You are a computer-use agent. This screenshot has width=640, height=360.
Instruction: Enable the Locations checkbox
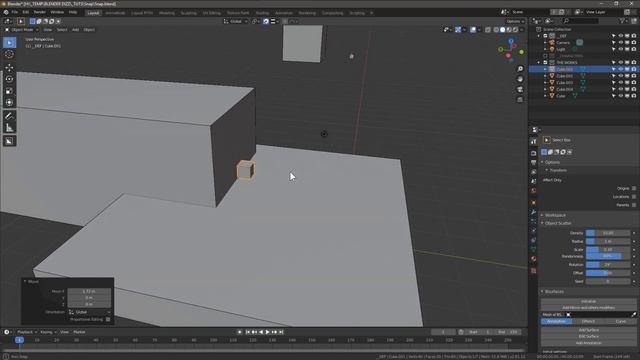click(x=634, y=197)
